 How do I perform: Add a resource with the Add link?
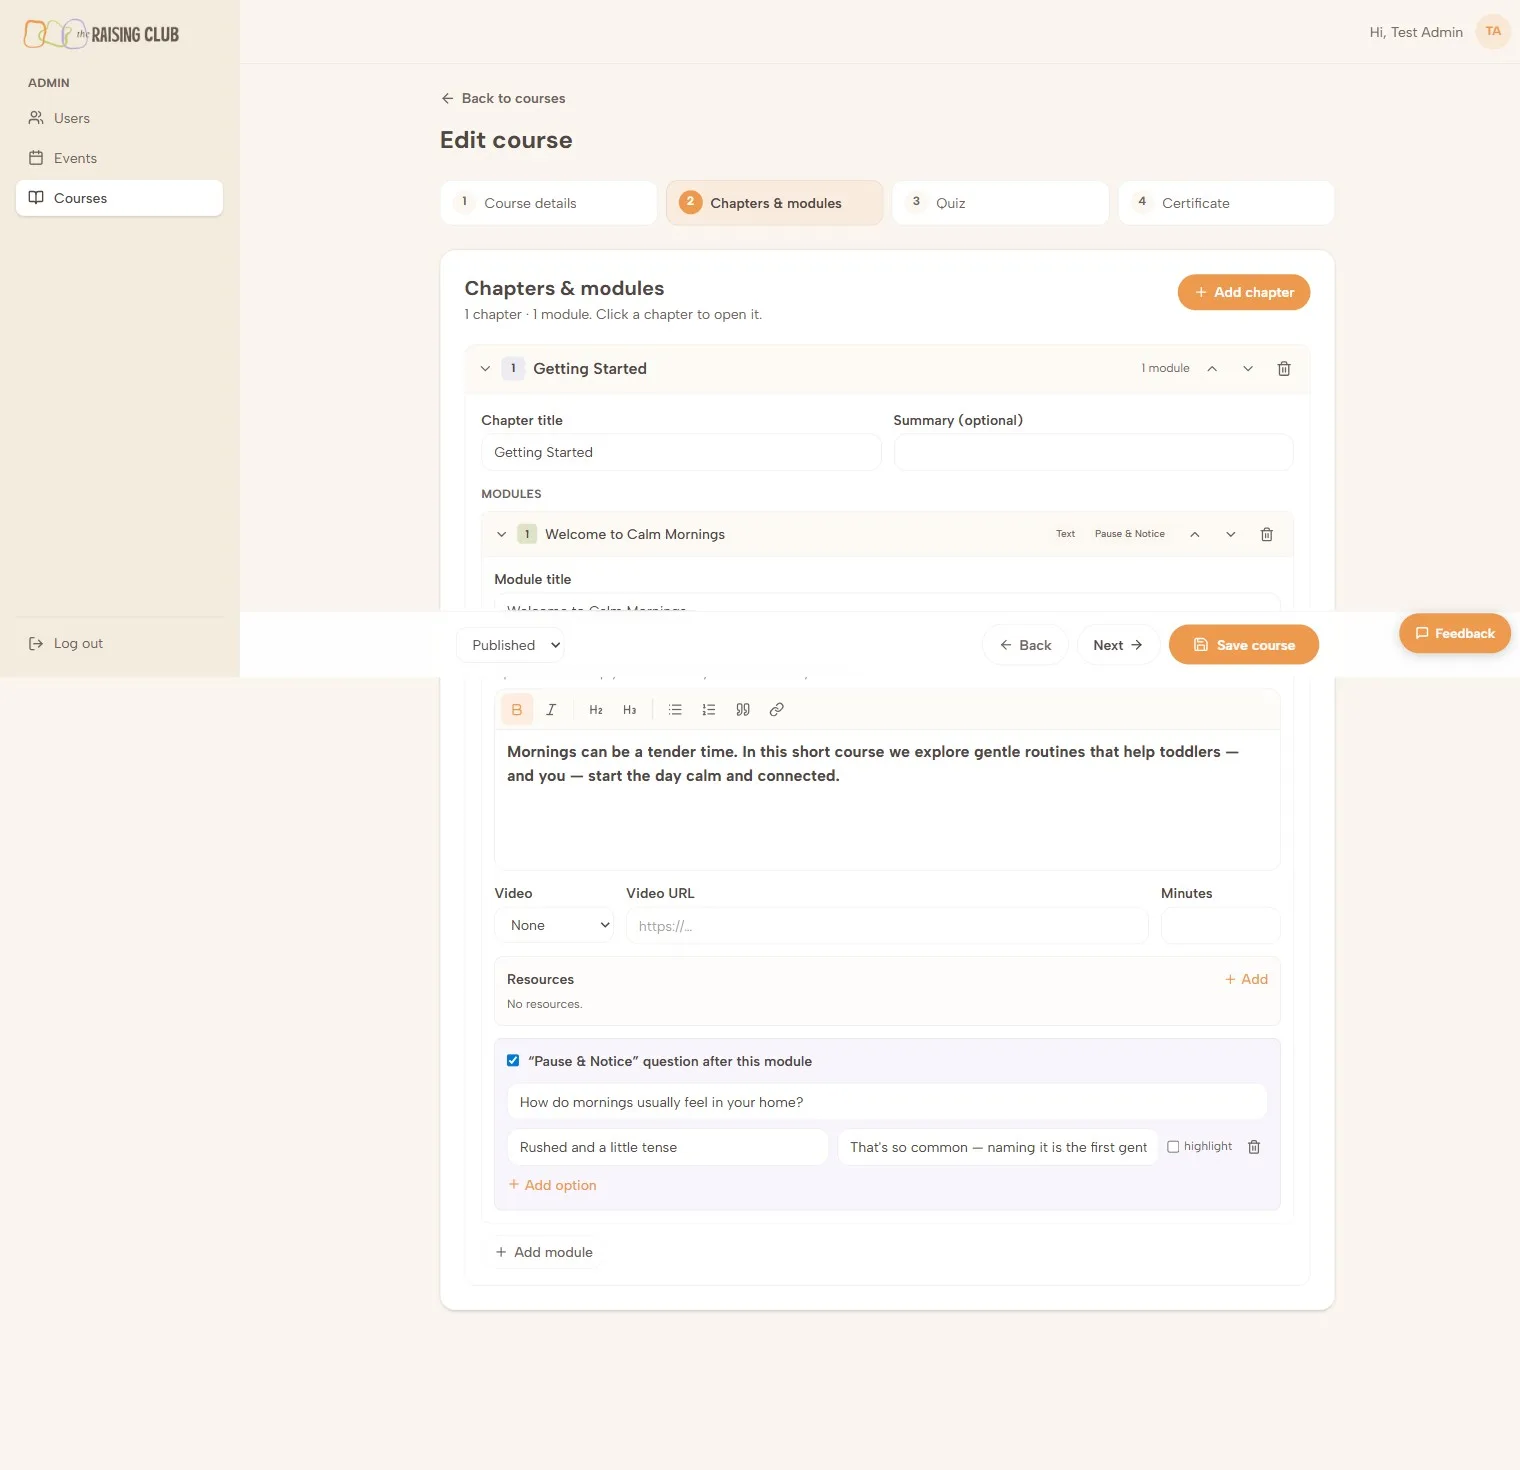pyautogui.click(x=1246, y=979)
